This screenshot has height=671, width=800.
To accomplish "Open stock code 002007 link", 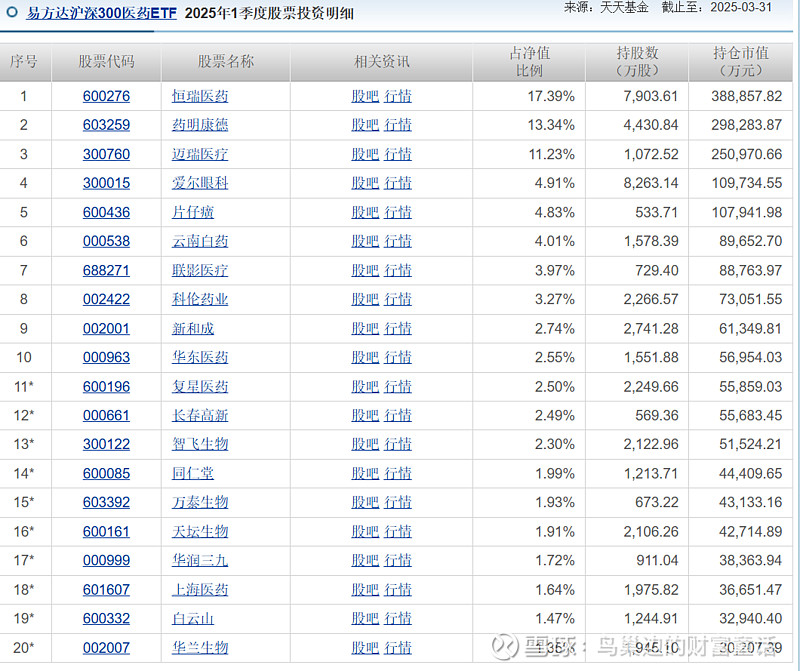I will click(106, 648).
